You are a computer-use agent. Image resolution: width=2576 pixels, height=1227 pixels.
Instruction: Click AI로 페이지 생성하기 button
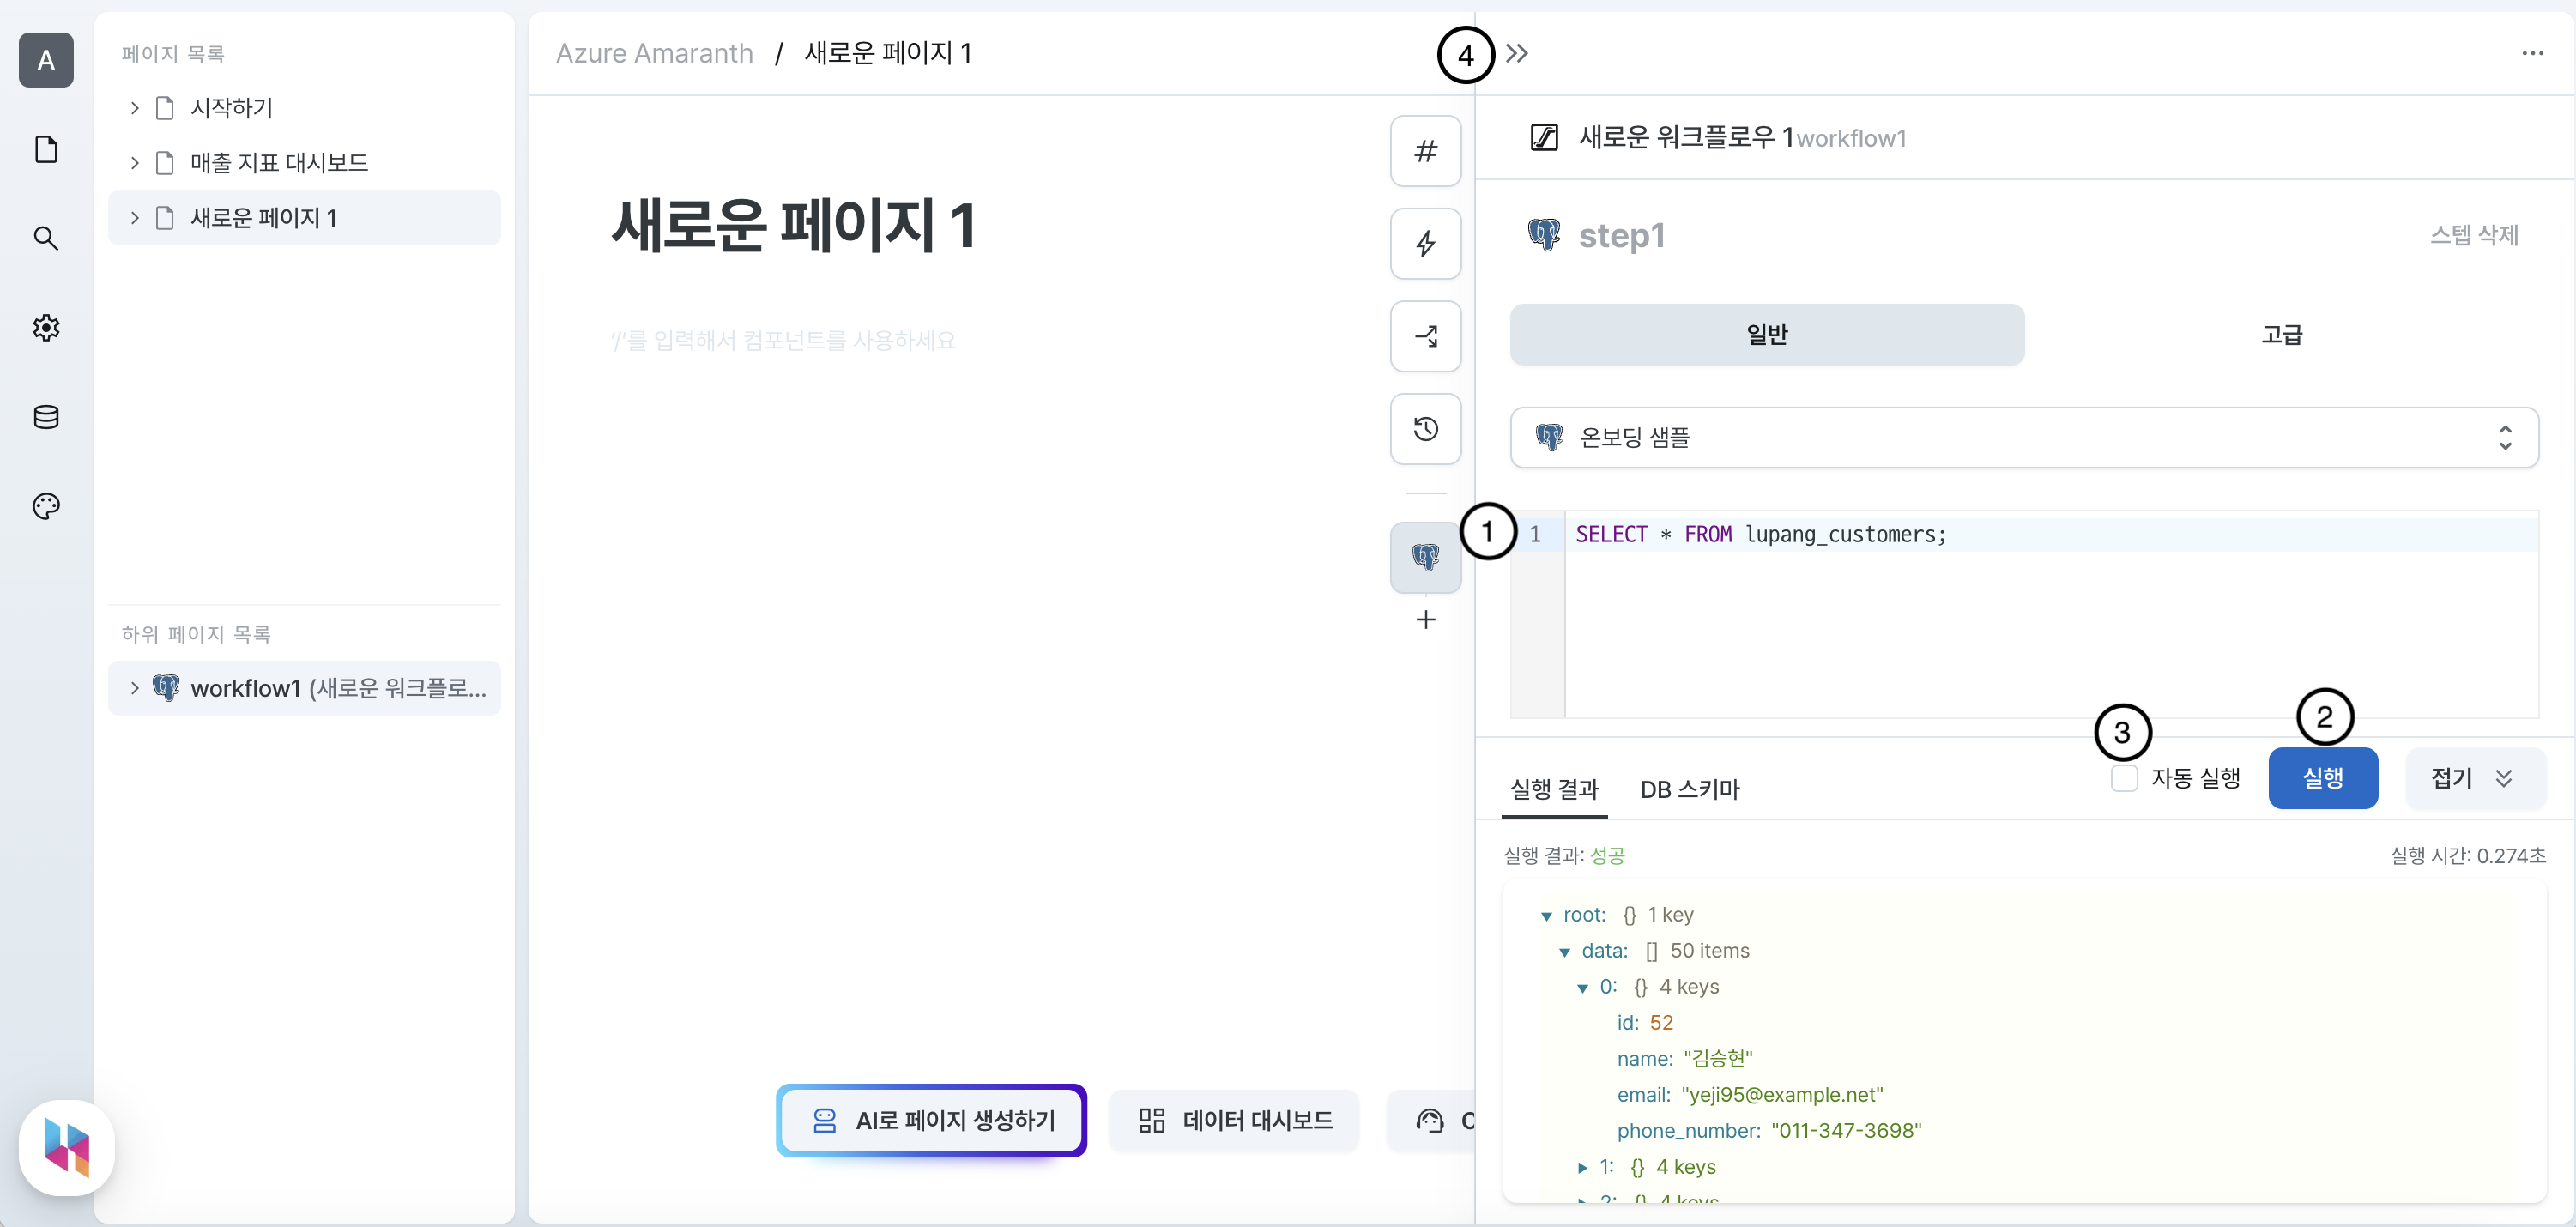coord(931,1120)
